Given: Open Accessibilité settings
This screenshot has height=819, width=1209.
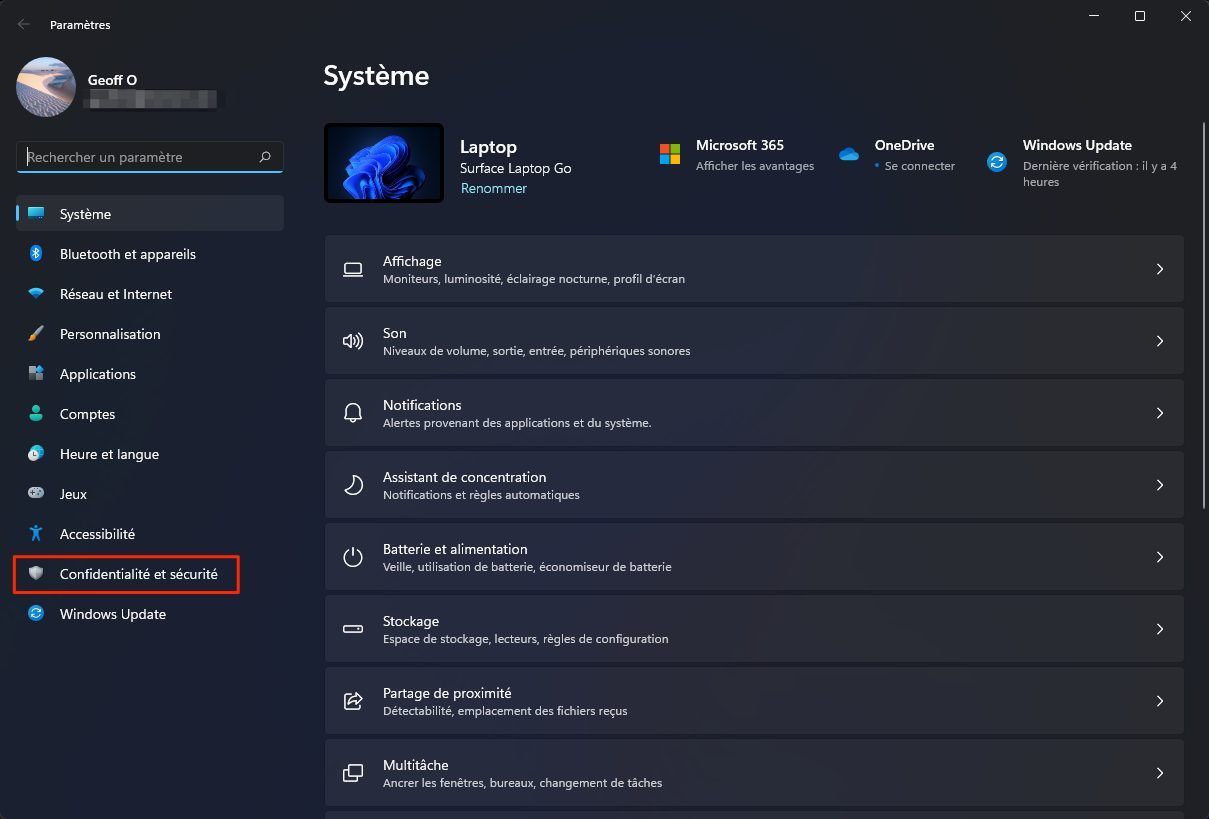Looking at the screenshot, I should coord(150,534).
